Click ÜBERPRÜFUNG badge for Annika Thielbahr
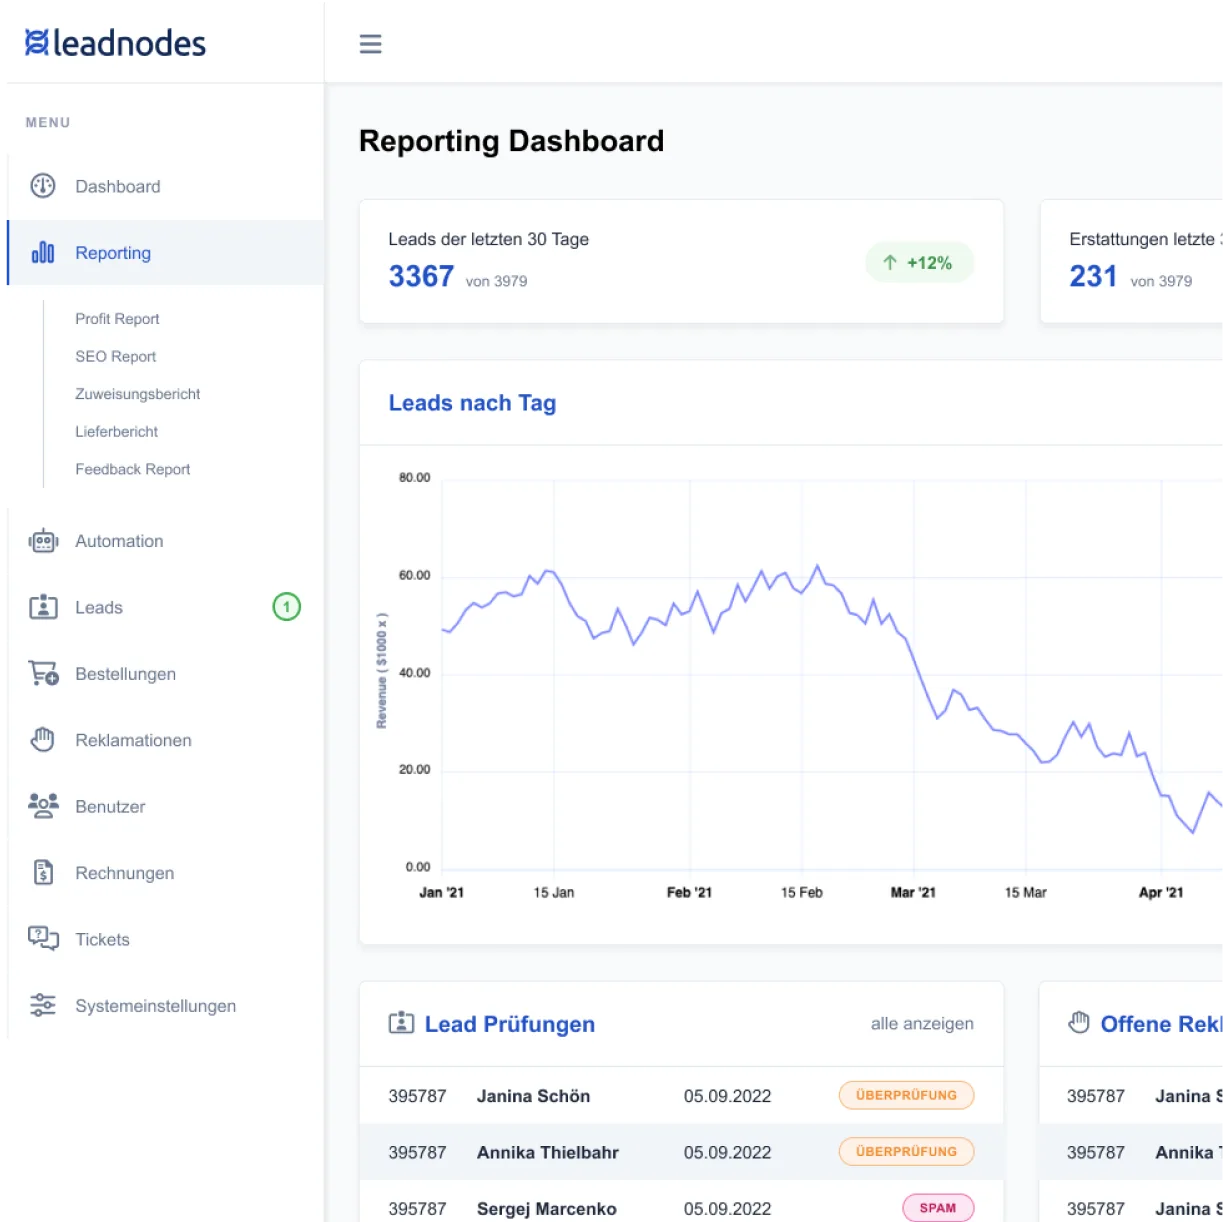Image resolution: width=1223 pixels, height=1222 pixels. point(906,1151)
